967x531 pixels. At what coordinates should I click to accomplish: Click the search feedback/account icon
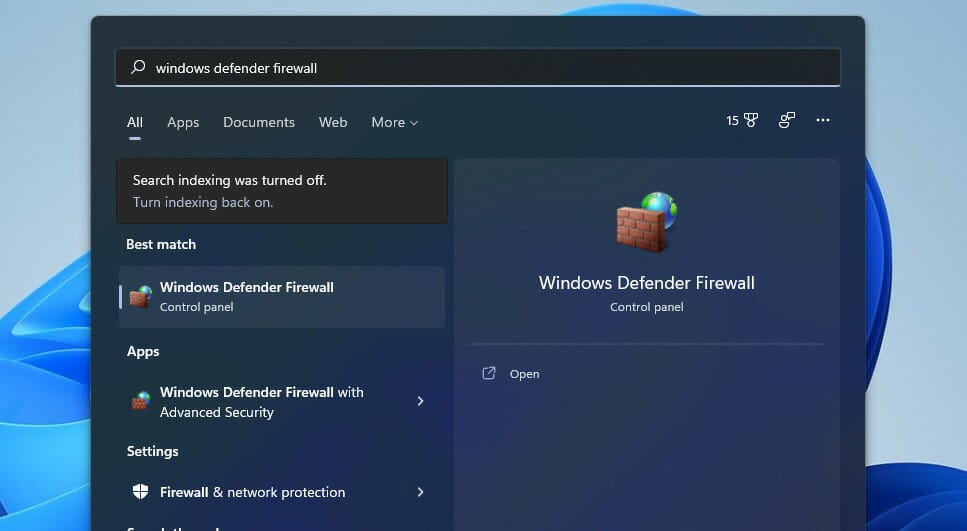786,120
